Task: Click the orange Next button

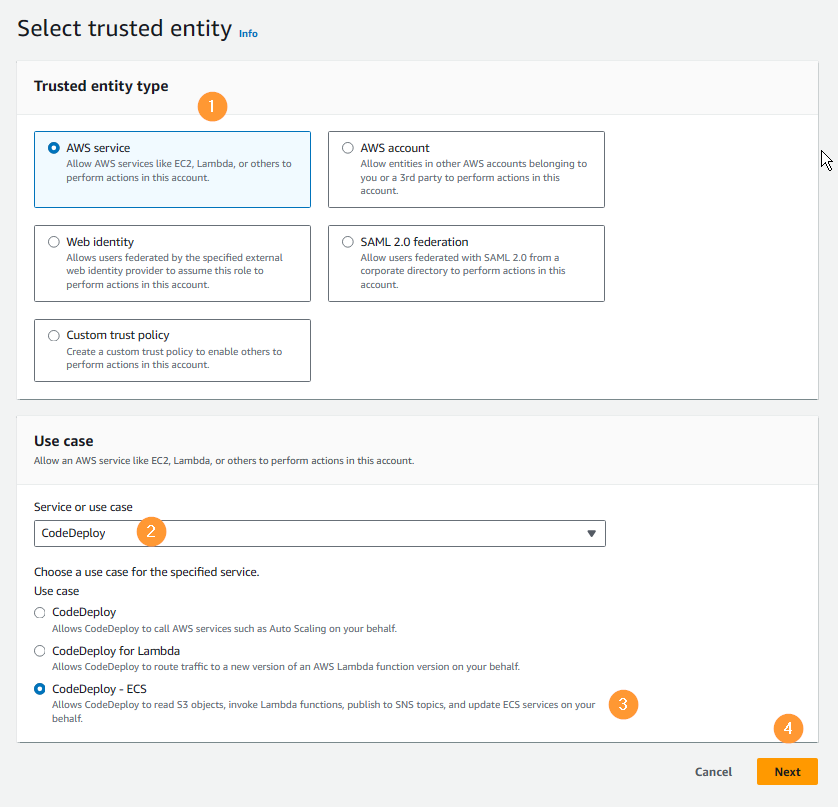Action: [787, 772]
